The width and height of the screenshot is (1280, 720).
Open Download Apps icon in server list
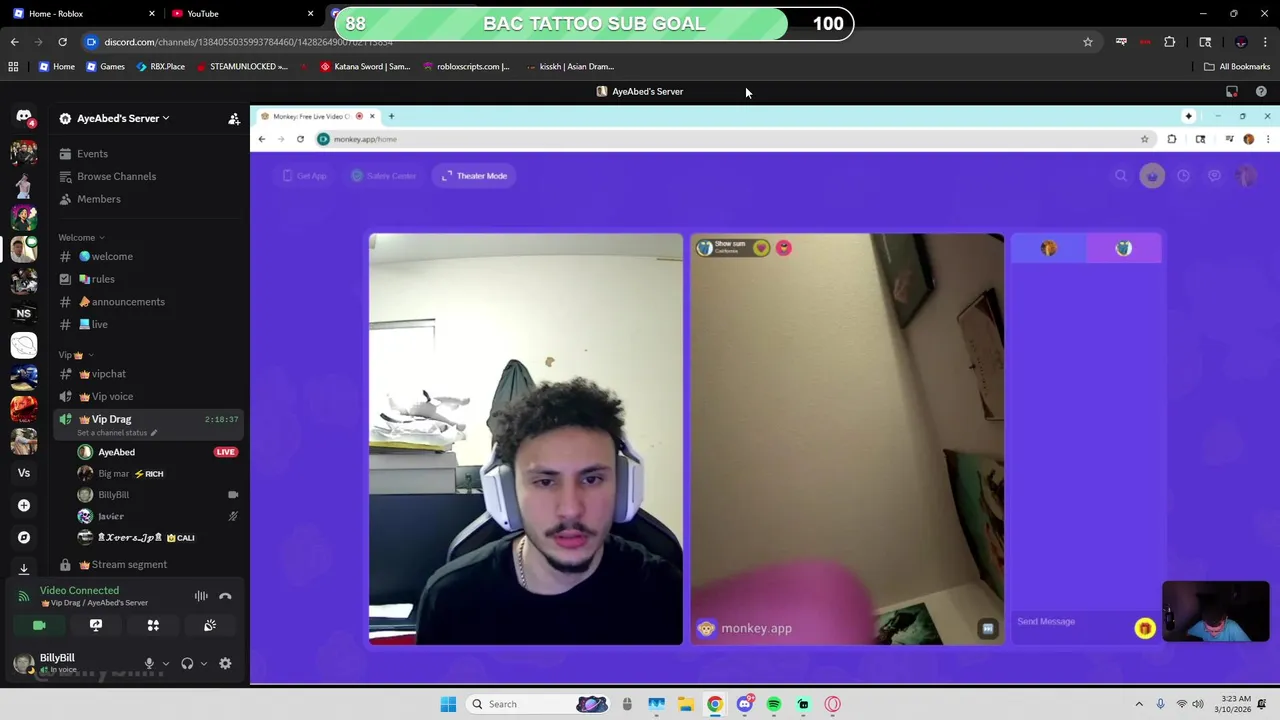(x=24, y=568)
